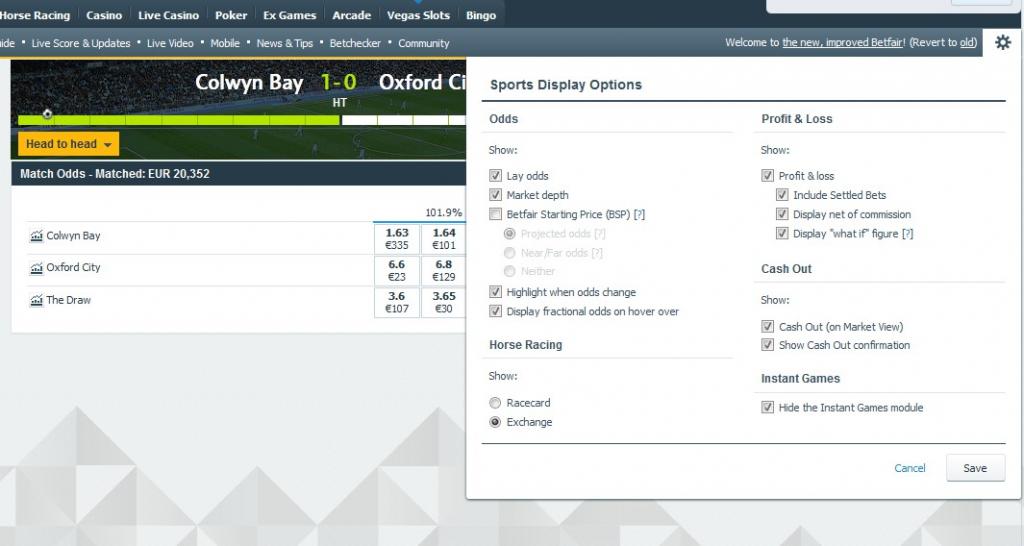Click The Draw runner name
Screen dimensions: 1024x546
pos(69,300)
